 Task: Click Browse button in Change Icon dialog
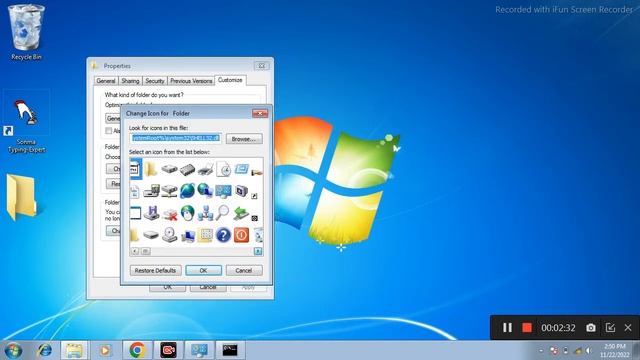coord(244,139)
